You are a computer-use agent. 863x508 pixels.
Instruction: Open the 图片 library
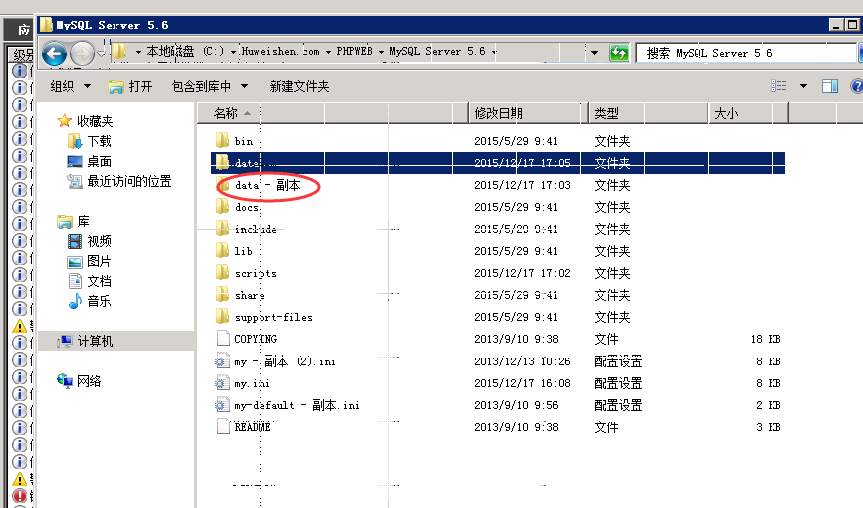[x=90, y=261]
